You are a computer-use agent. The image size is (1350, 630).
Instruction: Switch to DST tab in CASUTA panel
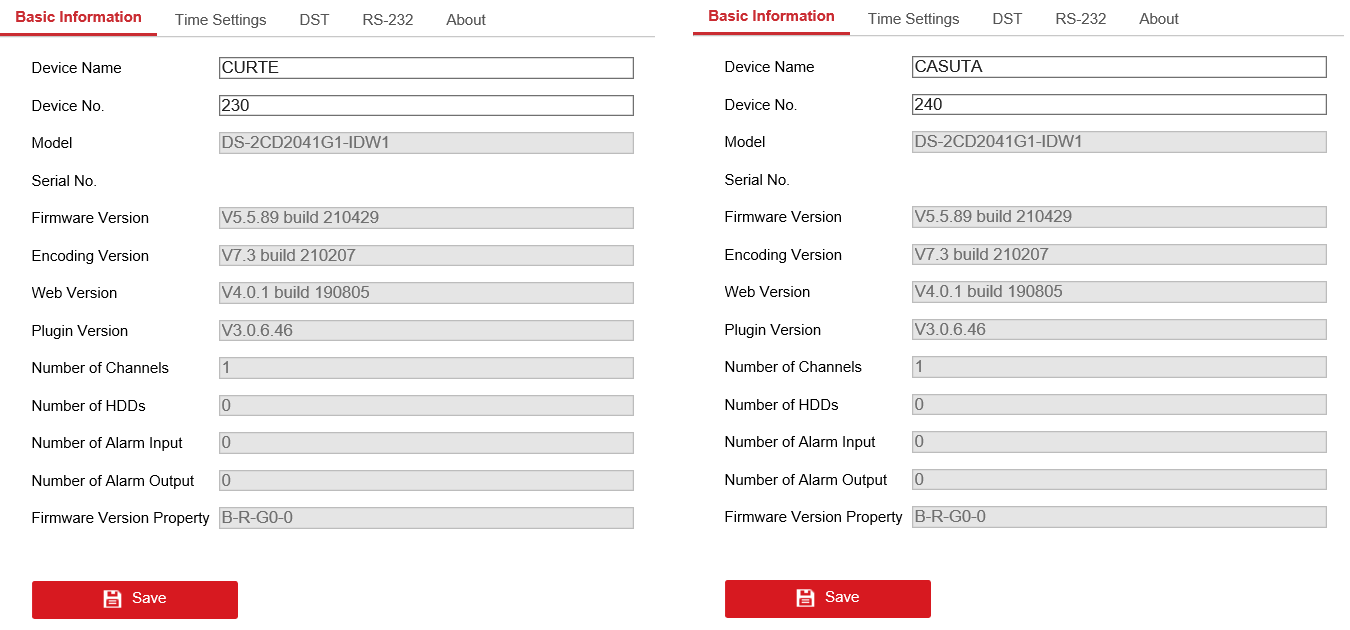pyautogui.click(x=1007, y=19)
